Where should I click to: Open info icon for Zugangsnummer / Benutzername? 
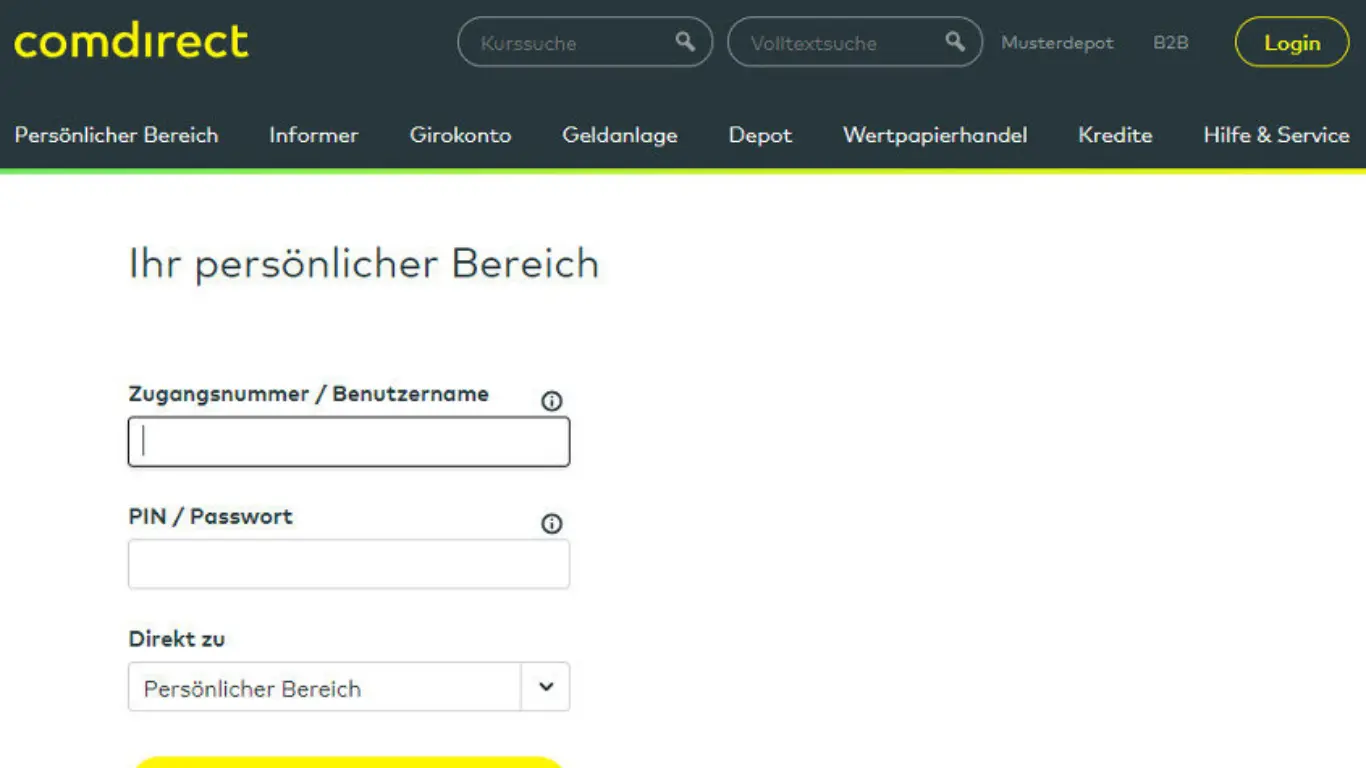pyautogui.click(x=552, y=401)
